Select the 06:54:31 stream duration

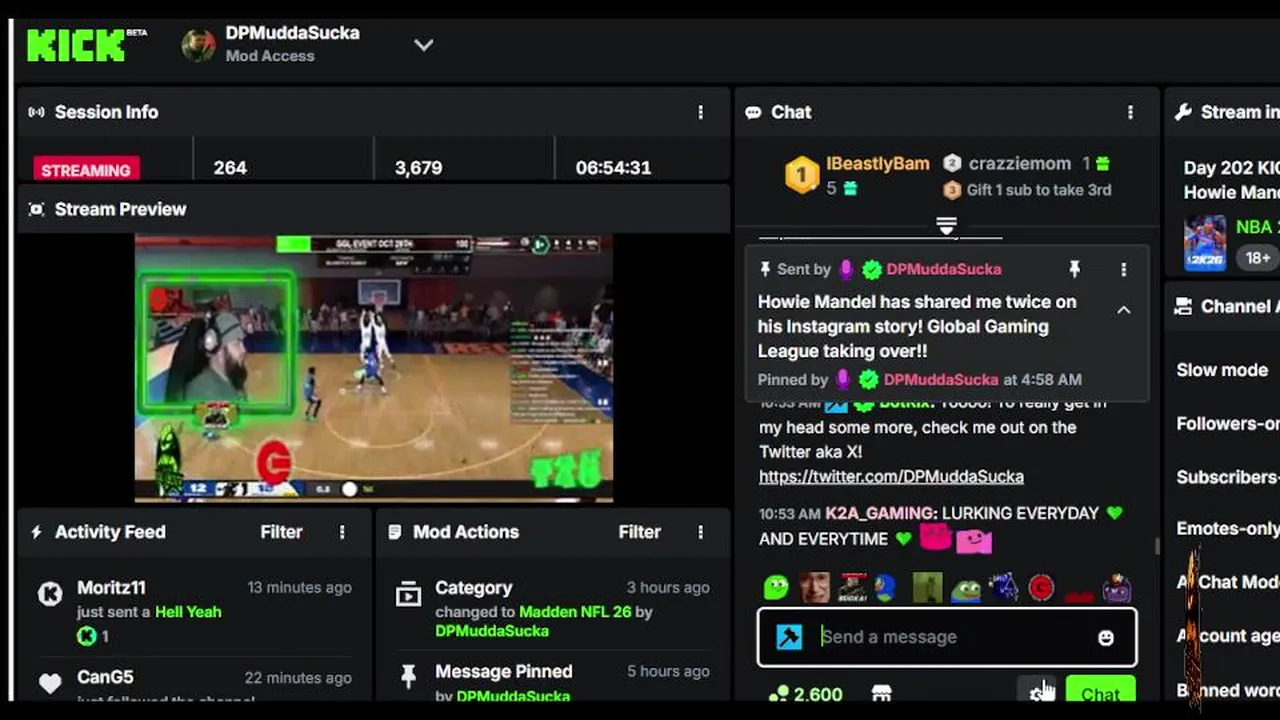coord(613,168)
